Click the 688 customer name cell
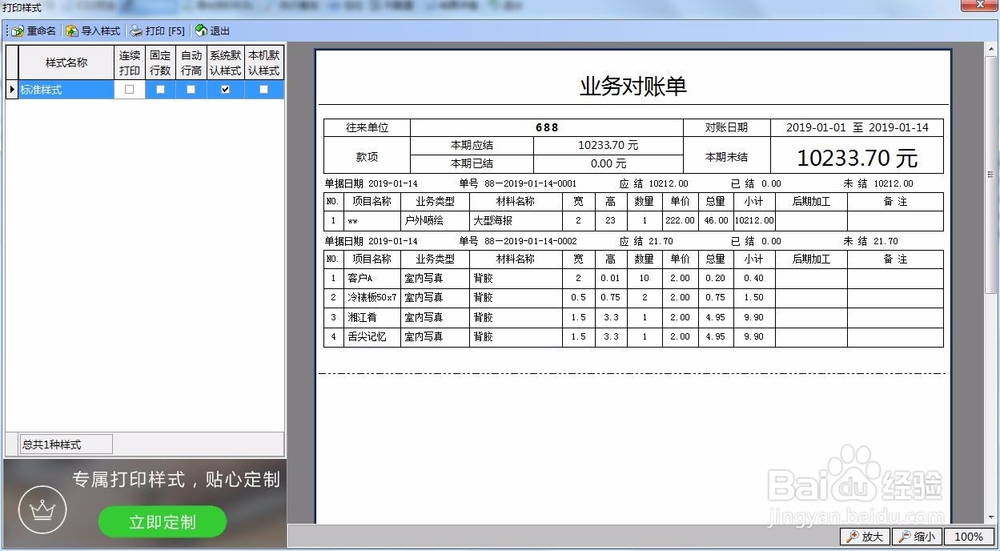 [x=547, y=128]
